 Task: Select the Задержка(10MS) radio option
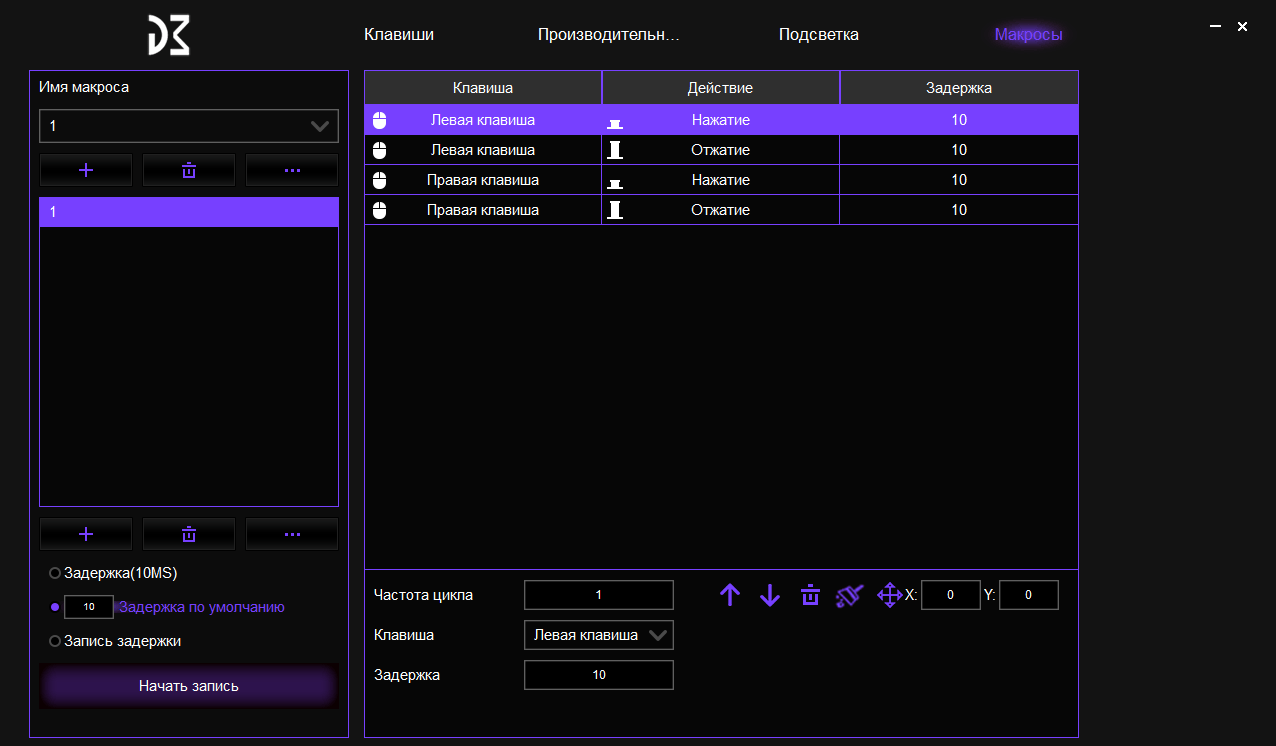point(55,574)
